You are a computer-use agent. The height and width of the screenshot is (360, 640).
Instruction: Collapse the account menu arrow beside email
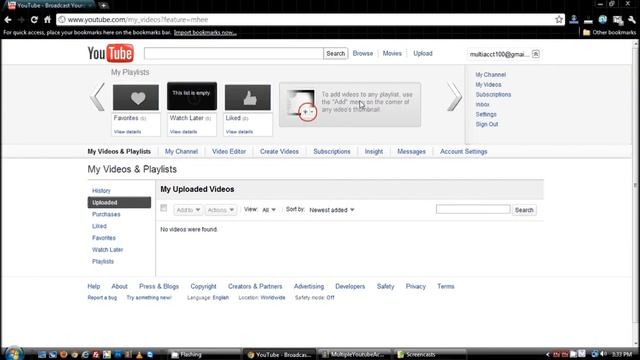click(x=536, y=54)
